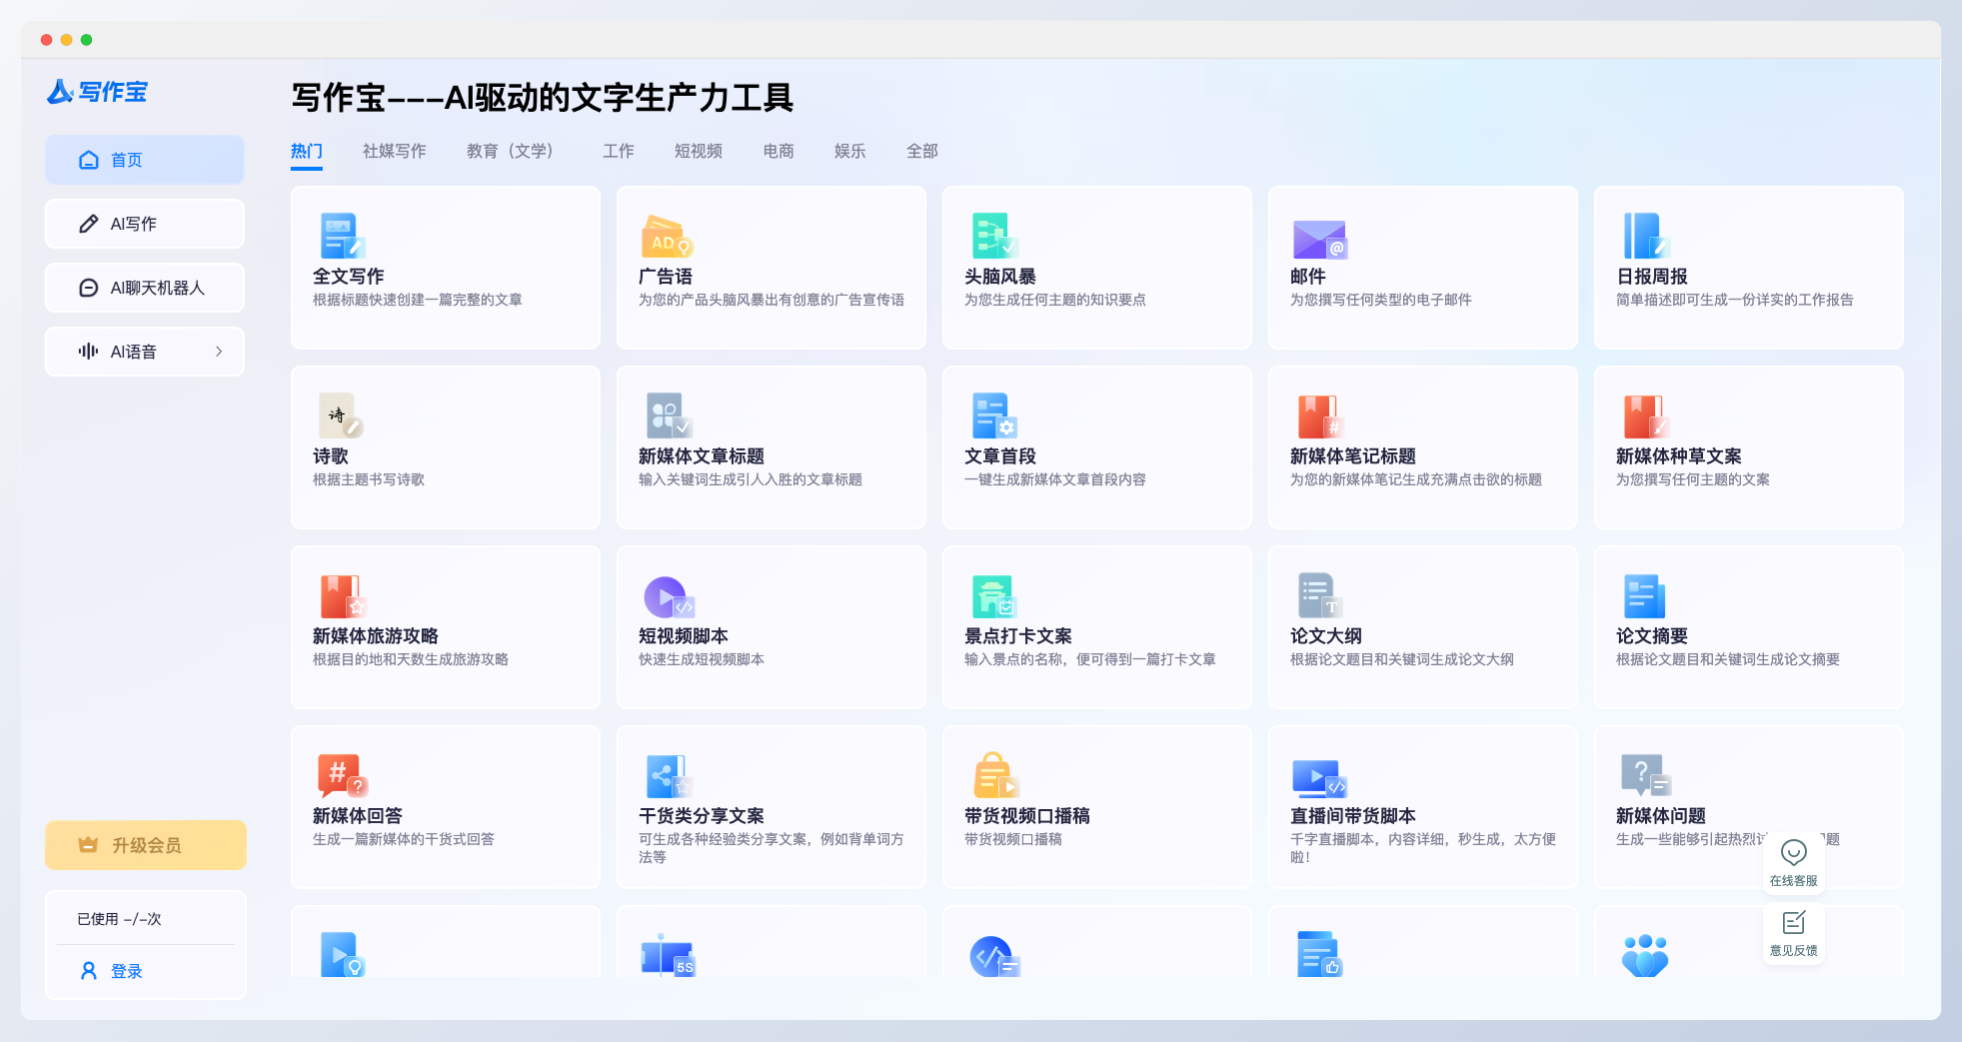The width and height of the screenshot is (1962, 1042).
Task: Switch to the 社媒写作 tab
Action: click(394, 151)
